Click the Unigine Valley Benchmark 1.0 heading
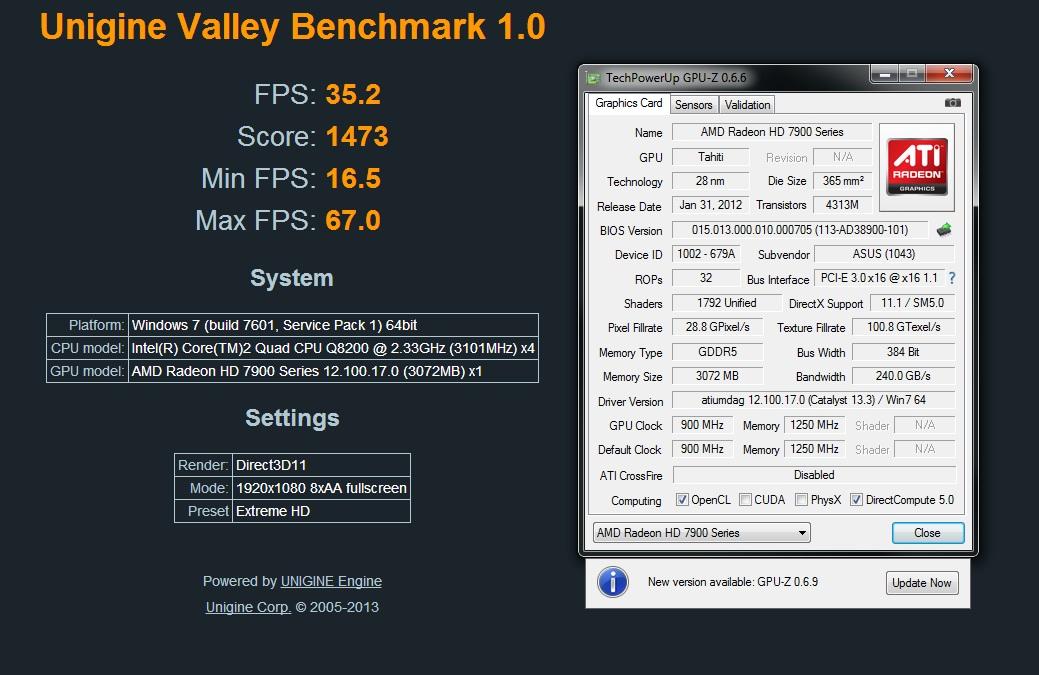Image resolution: width=1039 pixels, height=675 pixels. pyautogui.click(x=292, y=27)
